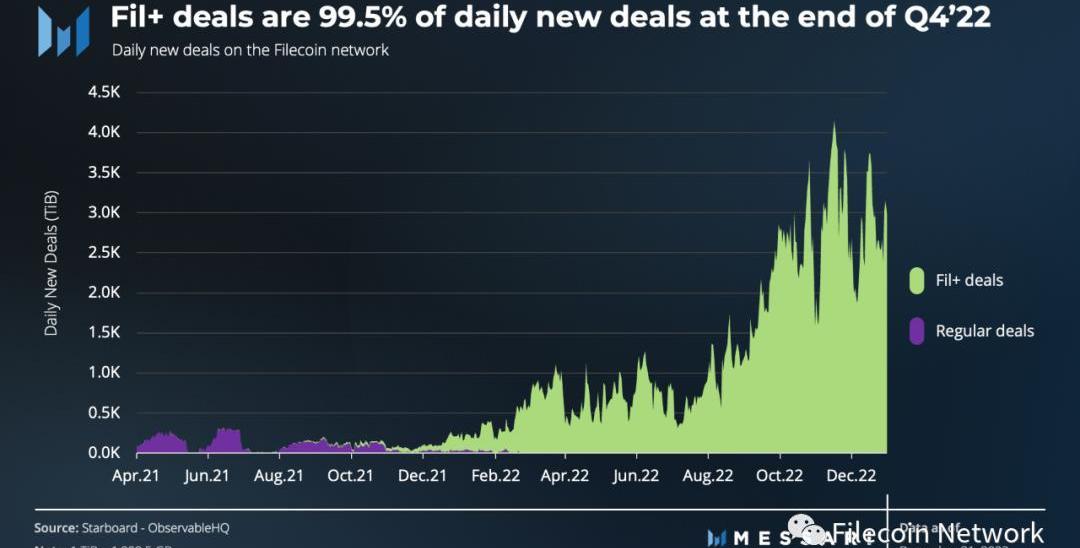Click the Oct.22 x-axis label
This screenshot has height=548, width=1080.
point(781,475)
